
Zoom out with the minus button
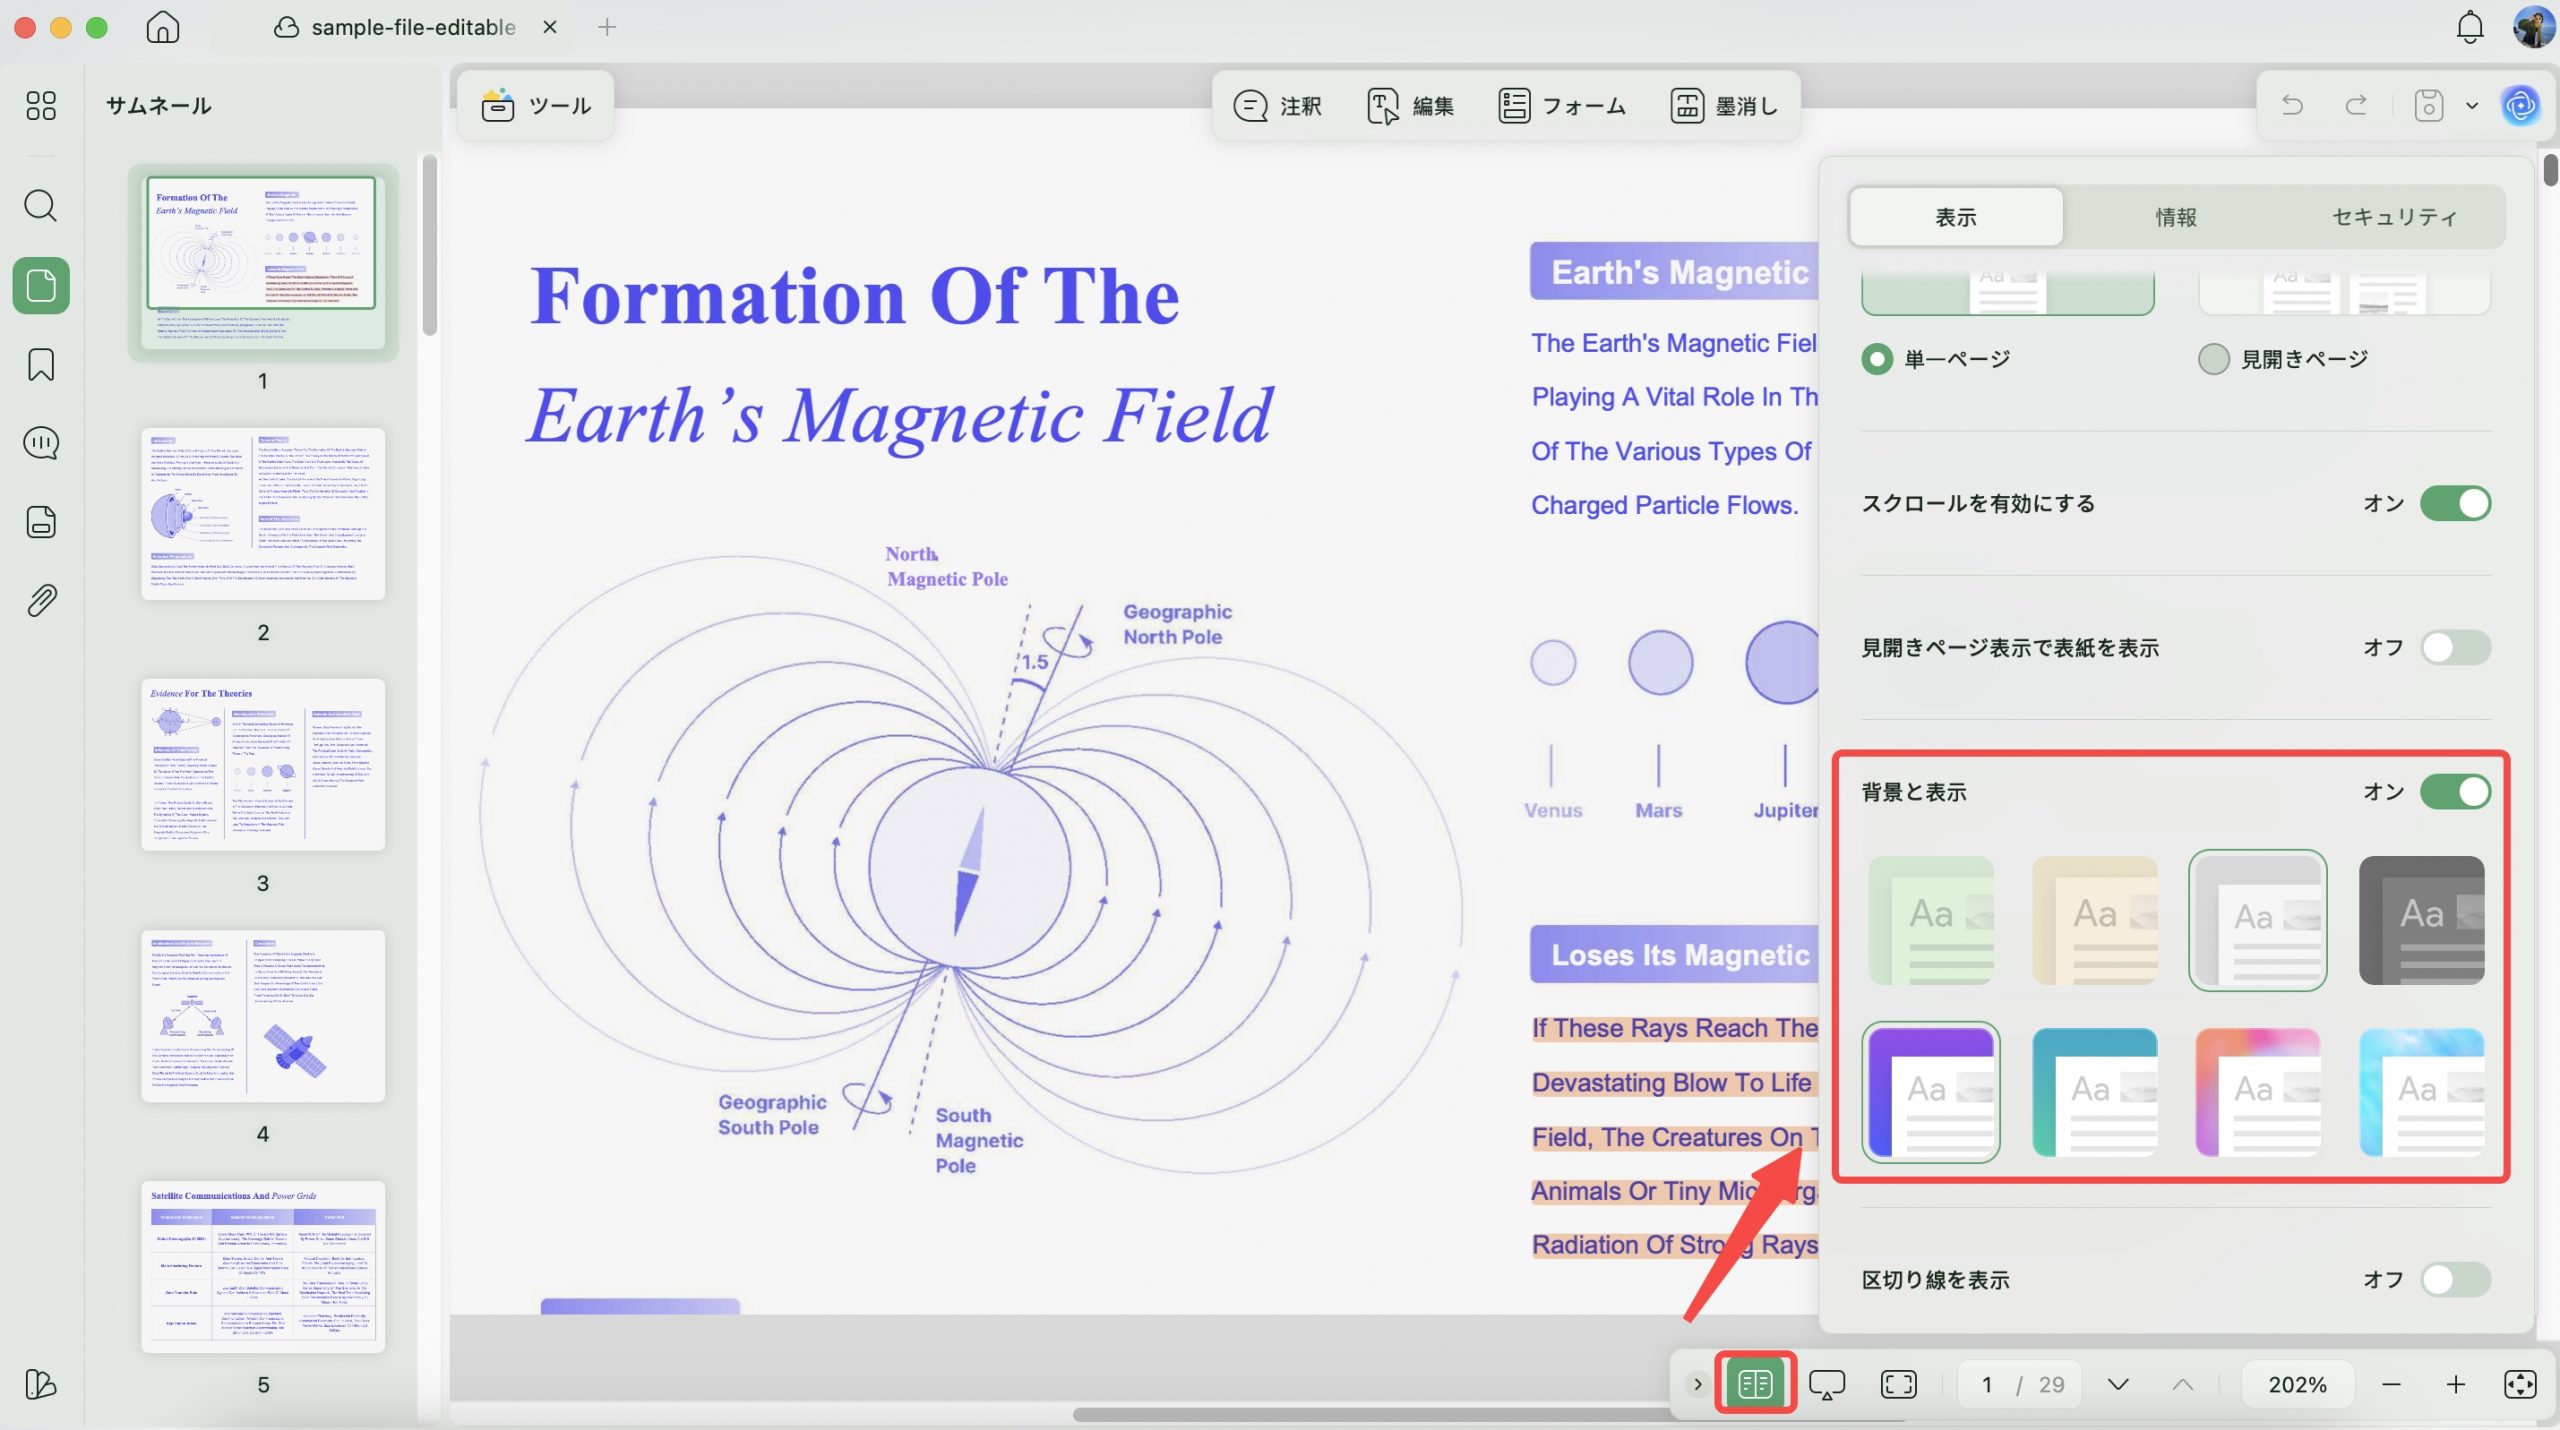[x=2391, y=1384]
